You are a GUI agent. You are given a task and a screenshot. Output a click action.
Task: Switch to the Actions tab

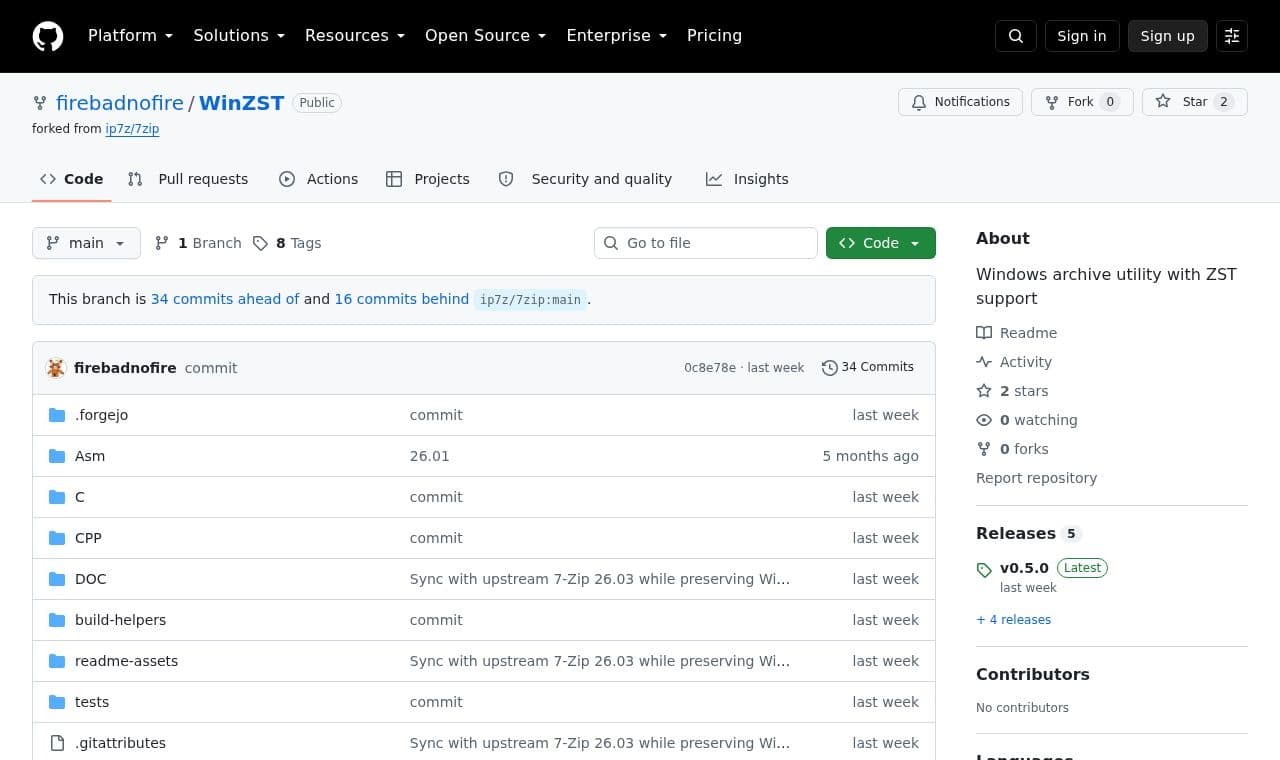pos(318,179)
